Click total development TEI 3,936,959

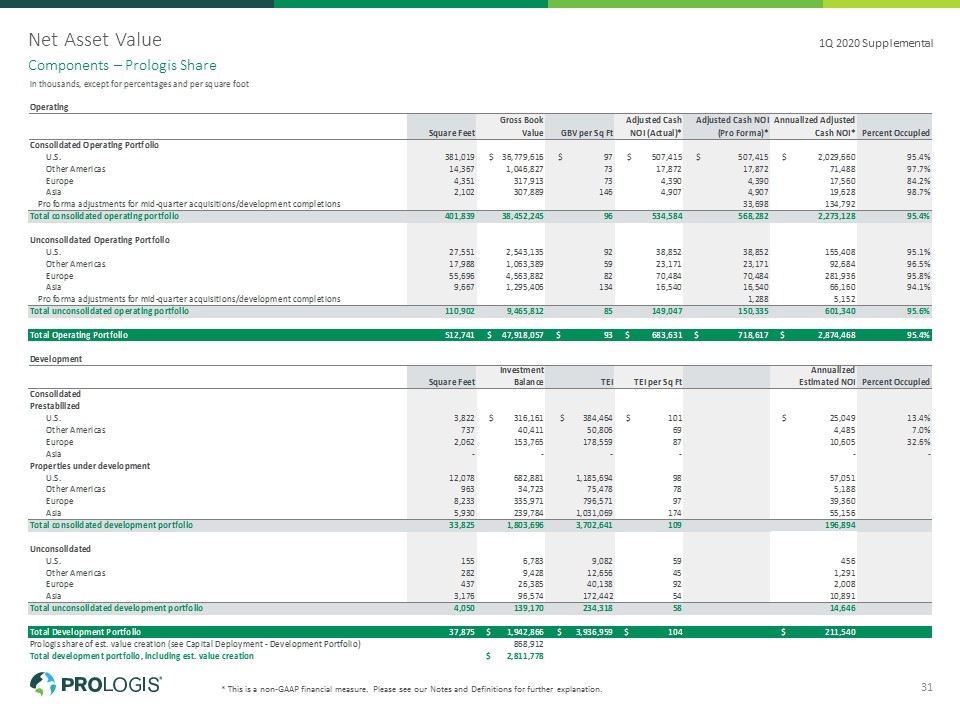pyautogui.click(x=594, y=632)
